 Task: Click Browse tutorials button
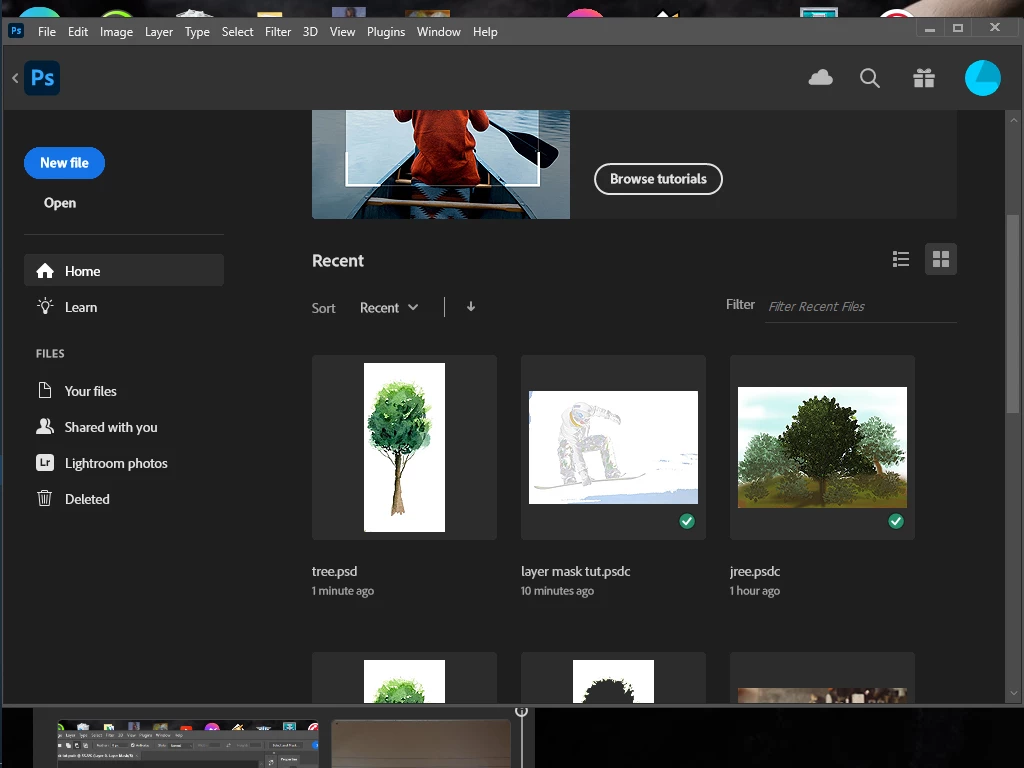(658, 179)
